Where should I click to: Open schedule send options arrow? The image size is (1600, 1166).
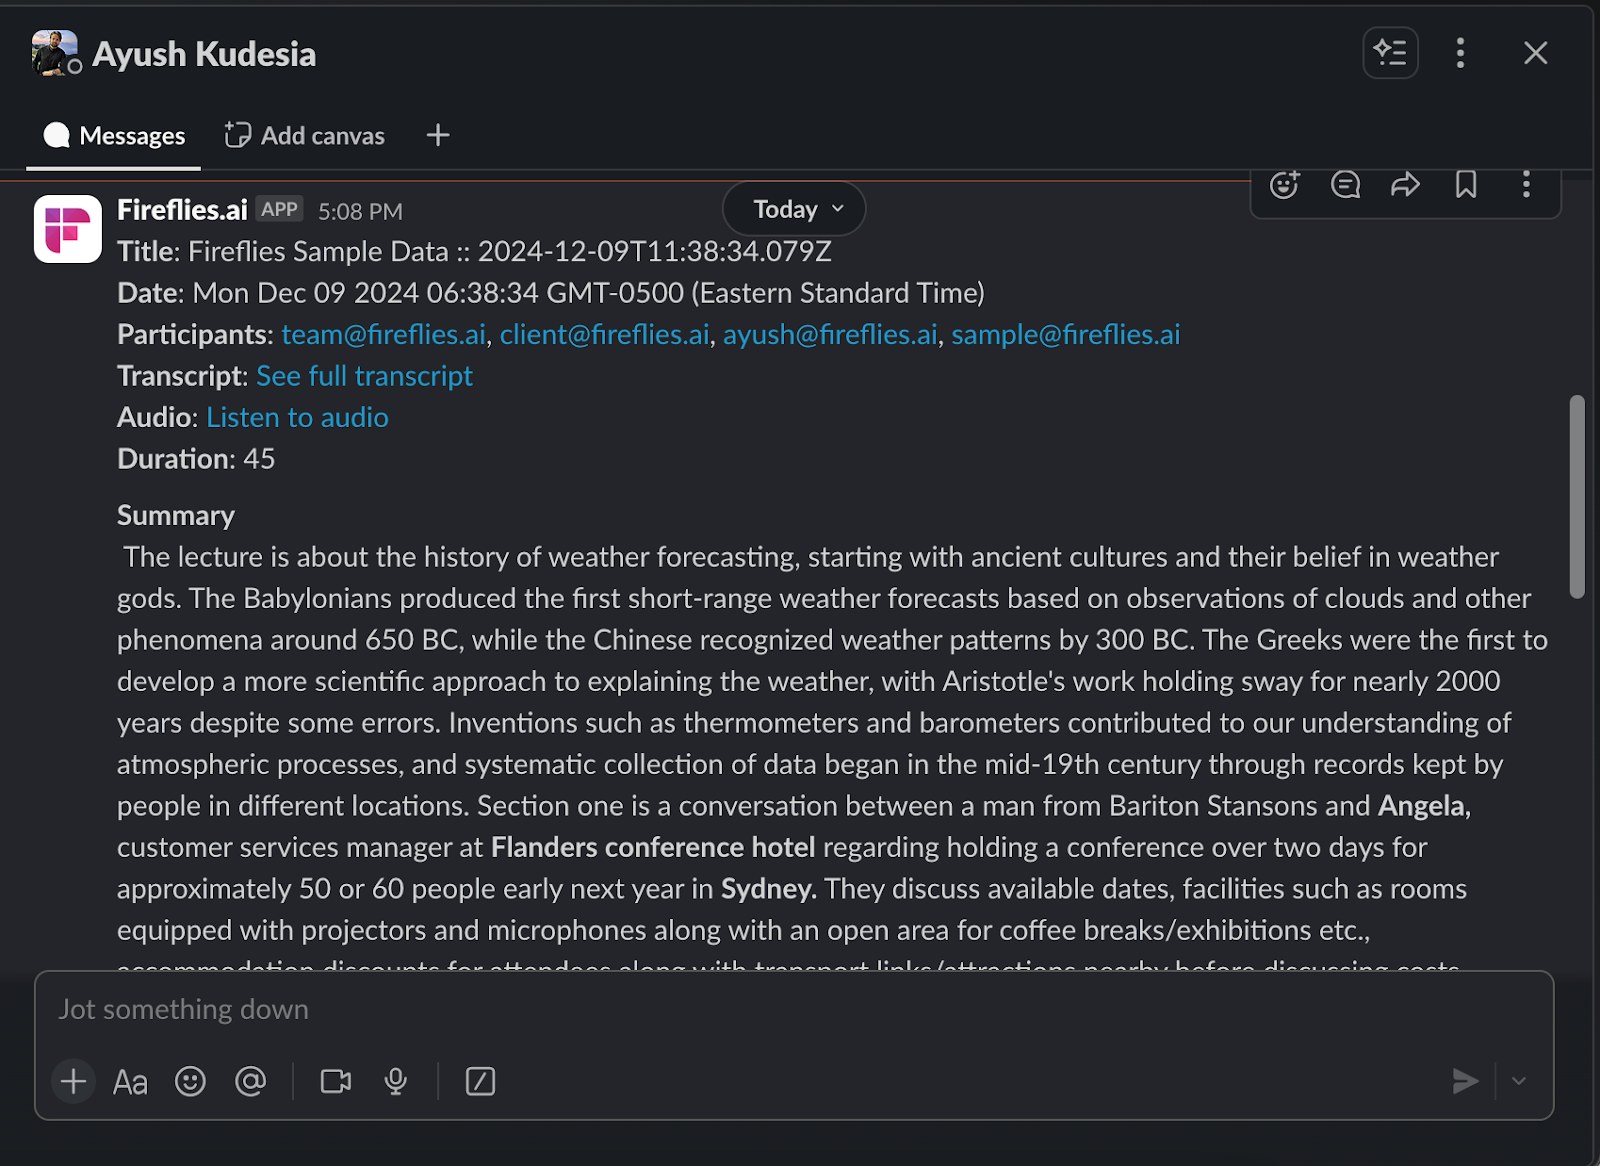click(x=1519, y=1081)
